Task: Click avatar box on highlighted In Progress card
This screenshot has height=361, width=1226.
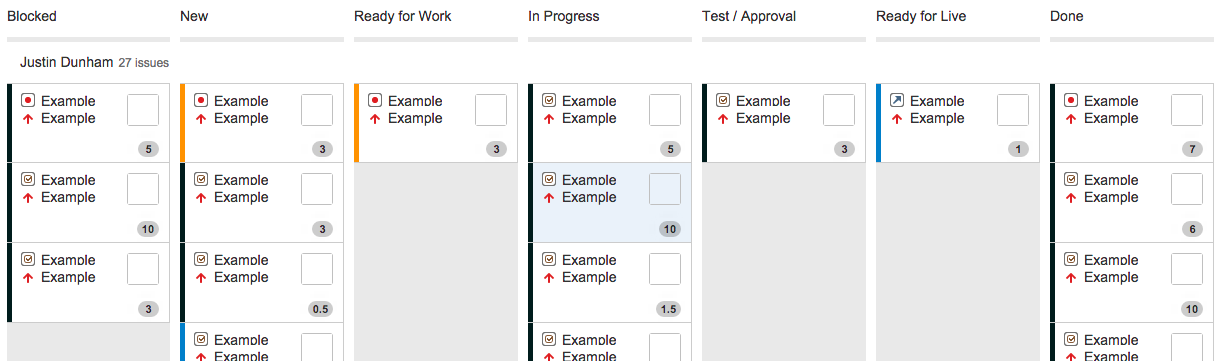Action: point(665,189)
